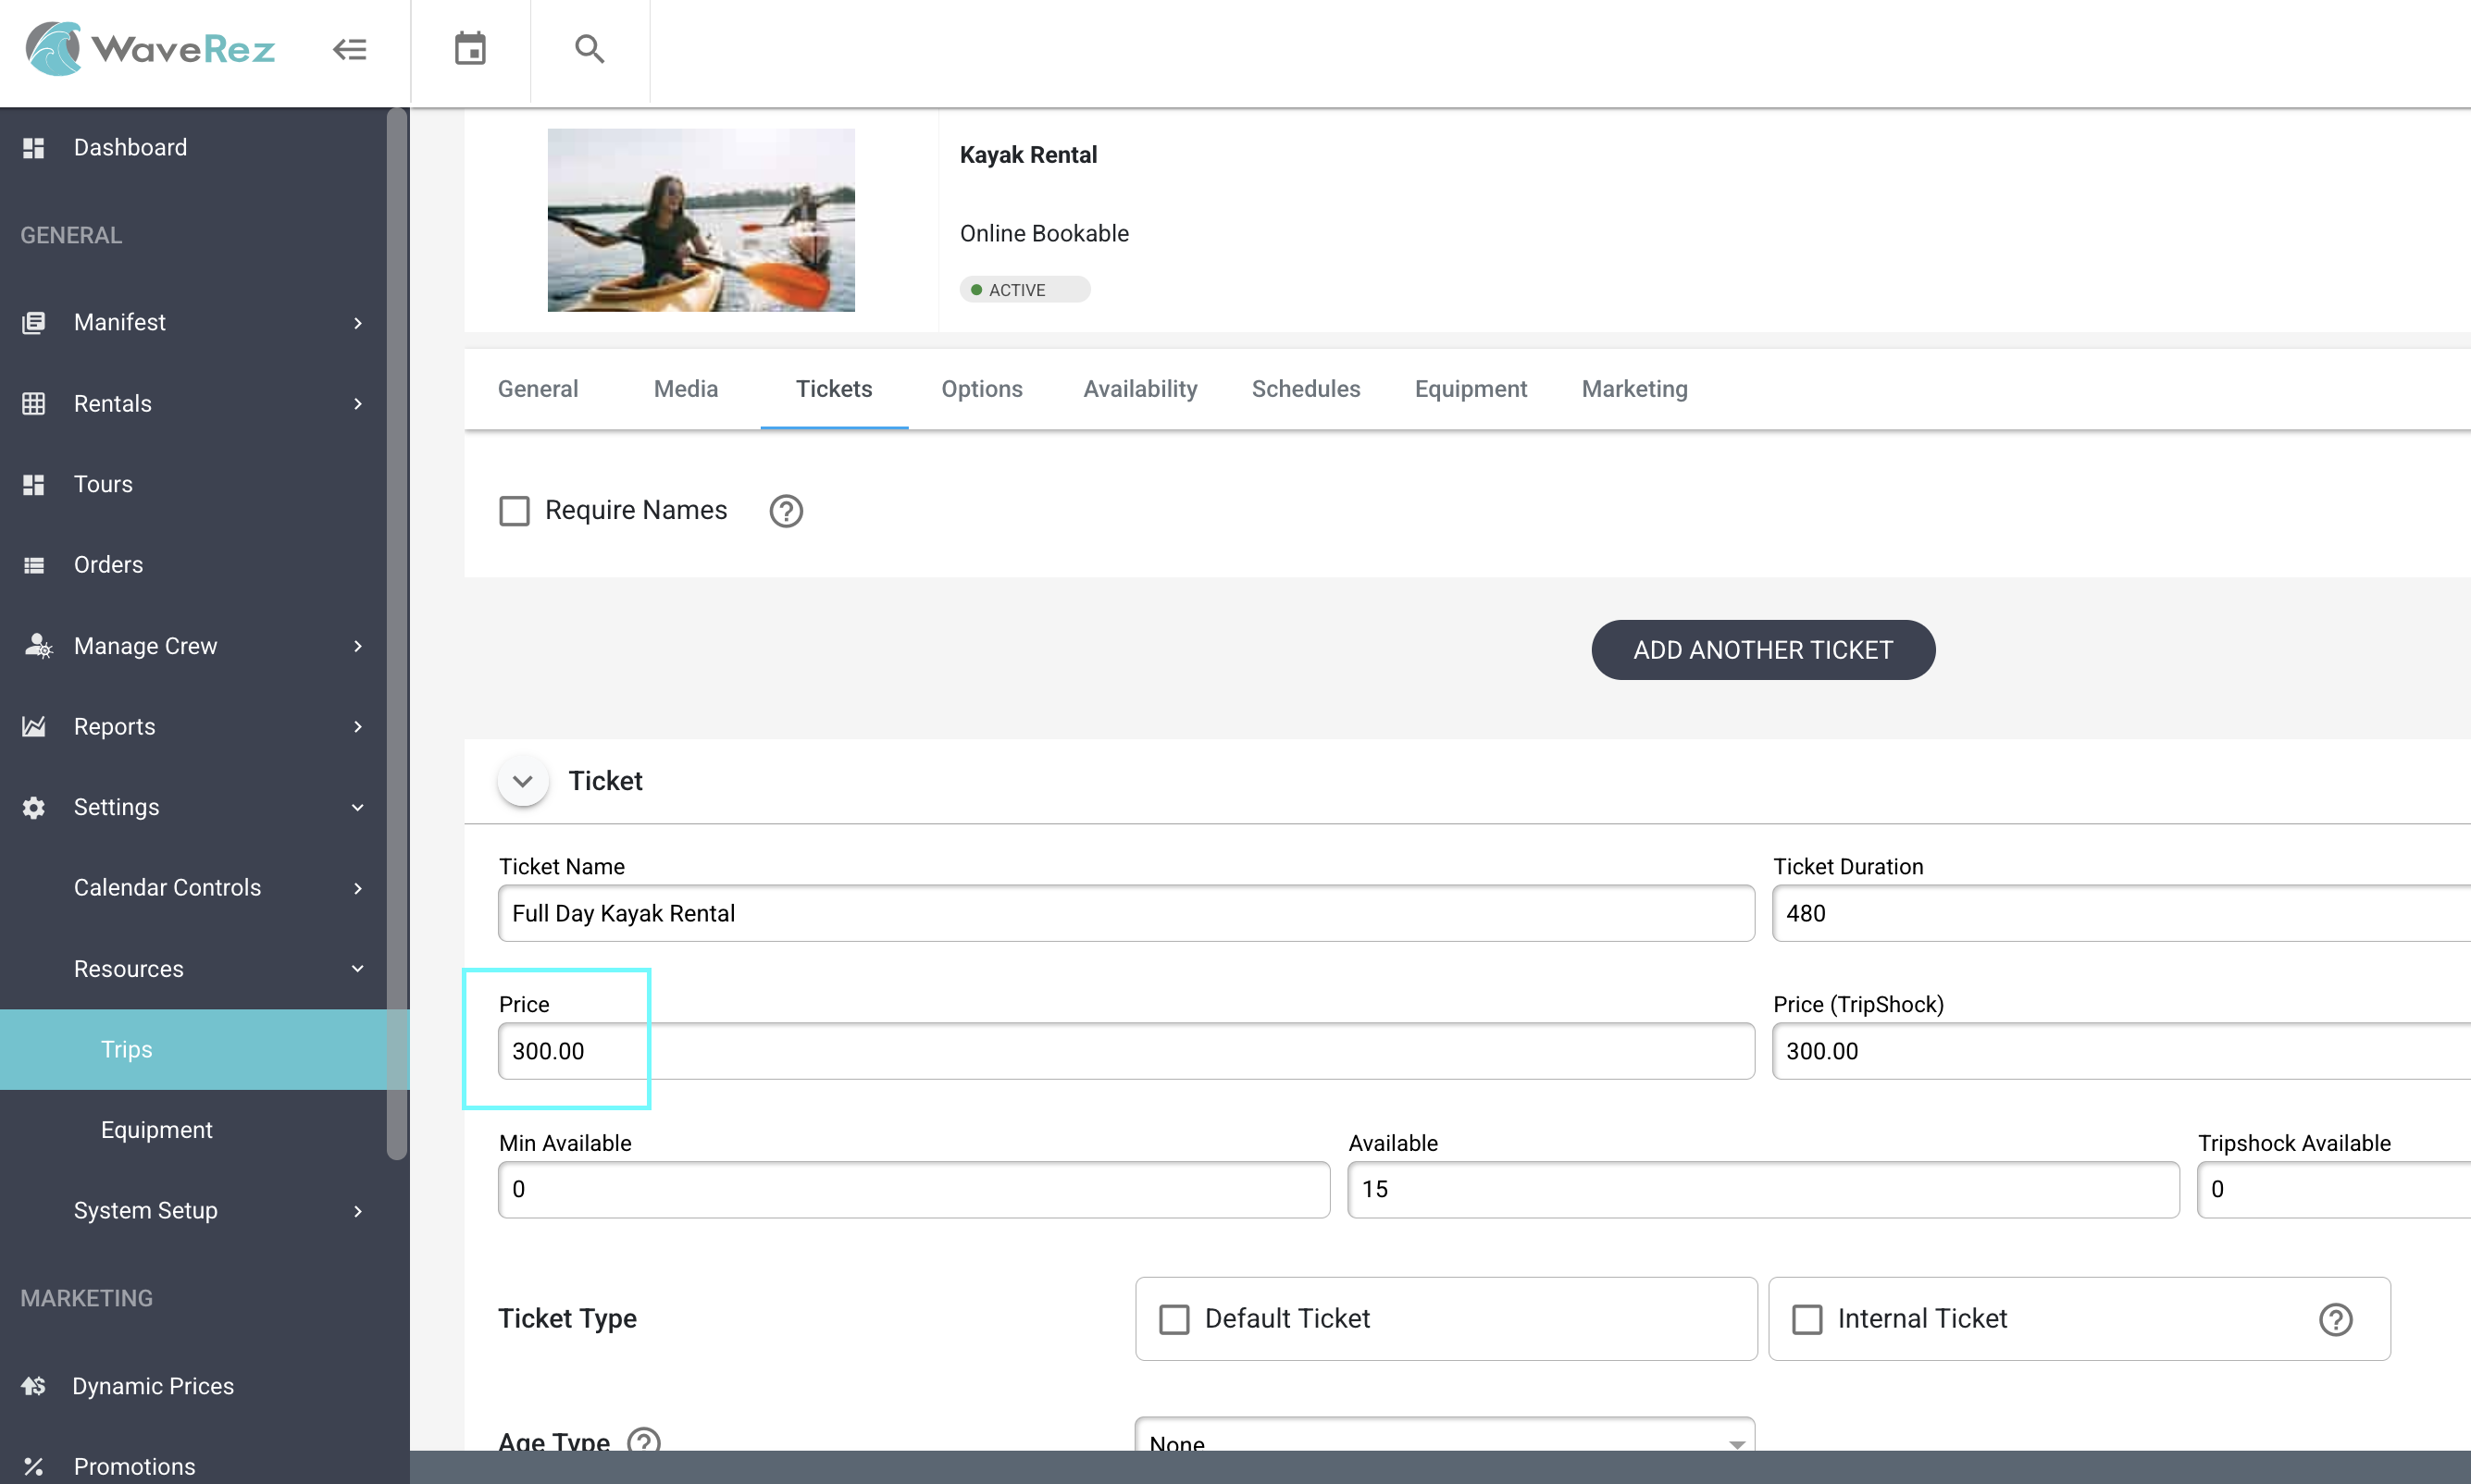Click the Dashboard grid icon
The height and width of the screenshot is (1484, 2471).
tap(34, 147)
